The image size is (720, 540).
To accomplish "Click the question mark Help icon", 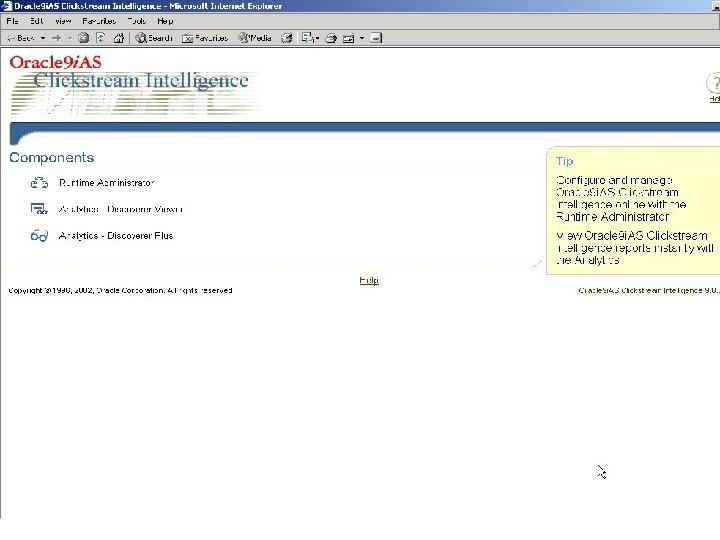I will point(713,84).
